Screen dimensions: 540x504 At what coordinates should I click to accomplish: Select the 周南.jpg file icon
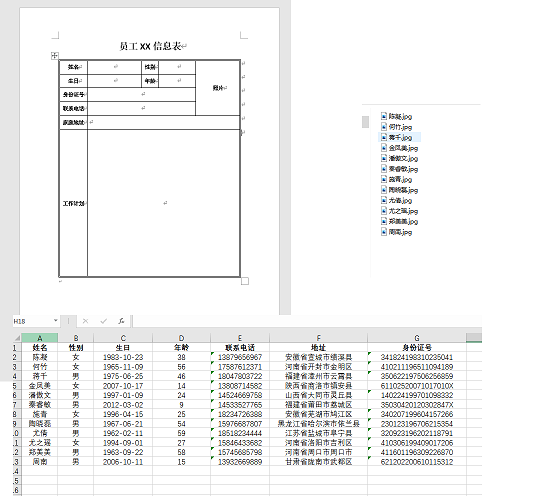(x=384, y=232)
